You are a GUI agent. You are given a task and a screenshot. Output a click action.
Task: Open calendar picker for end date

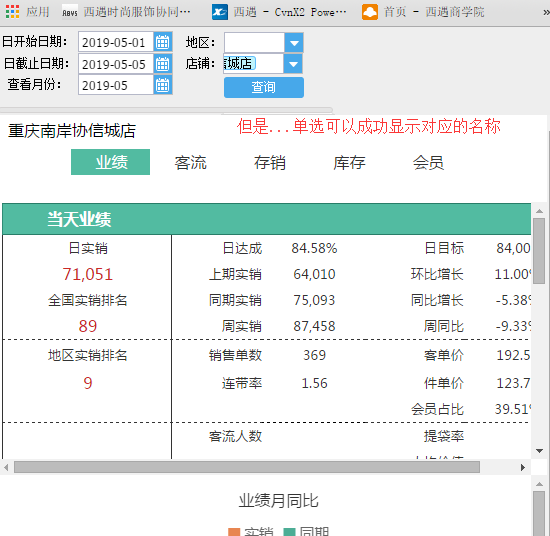[x=162, y=64]
